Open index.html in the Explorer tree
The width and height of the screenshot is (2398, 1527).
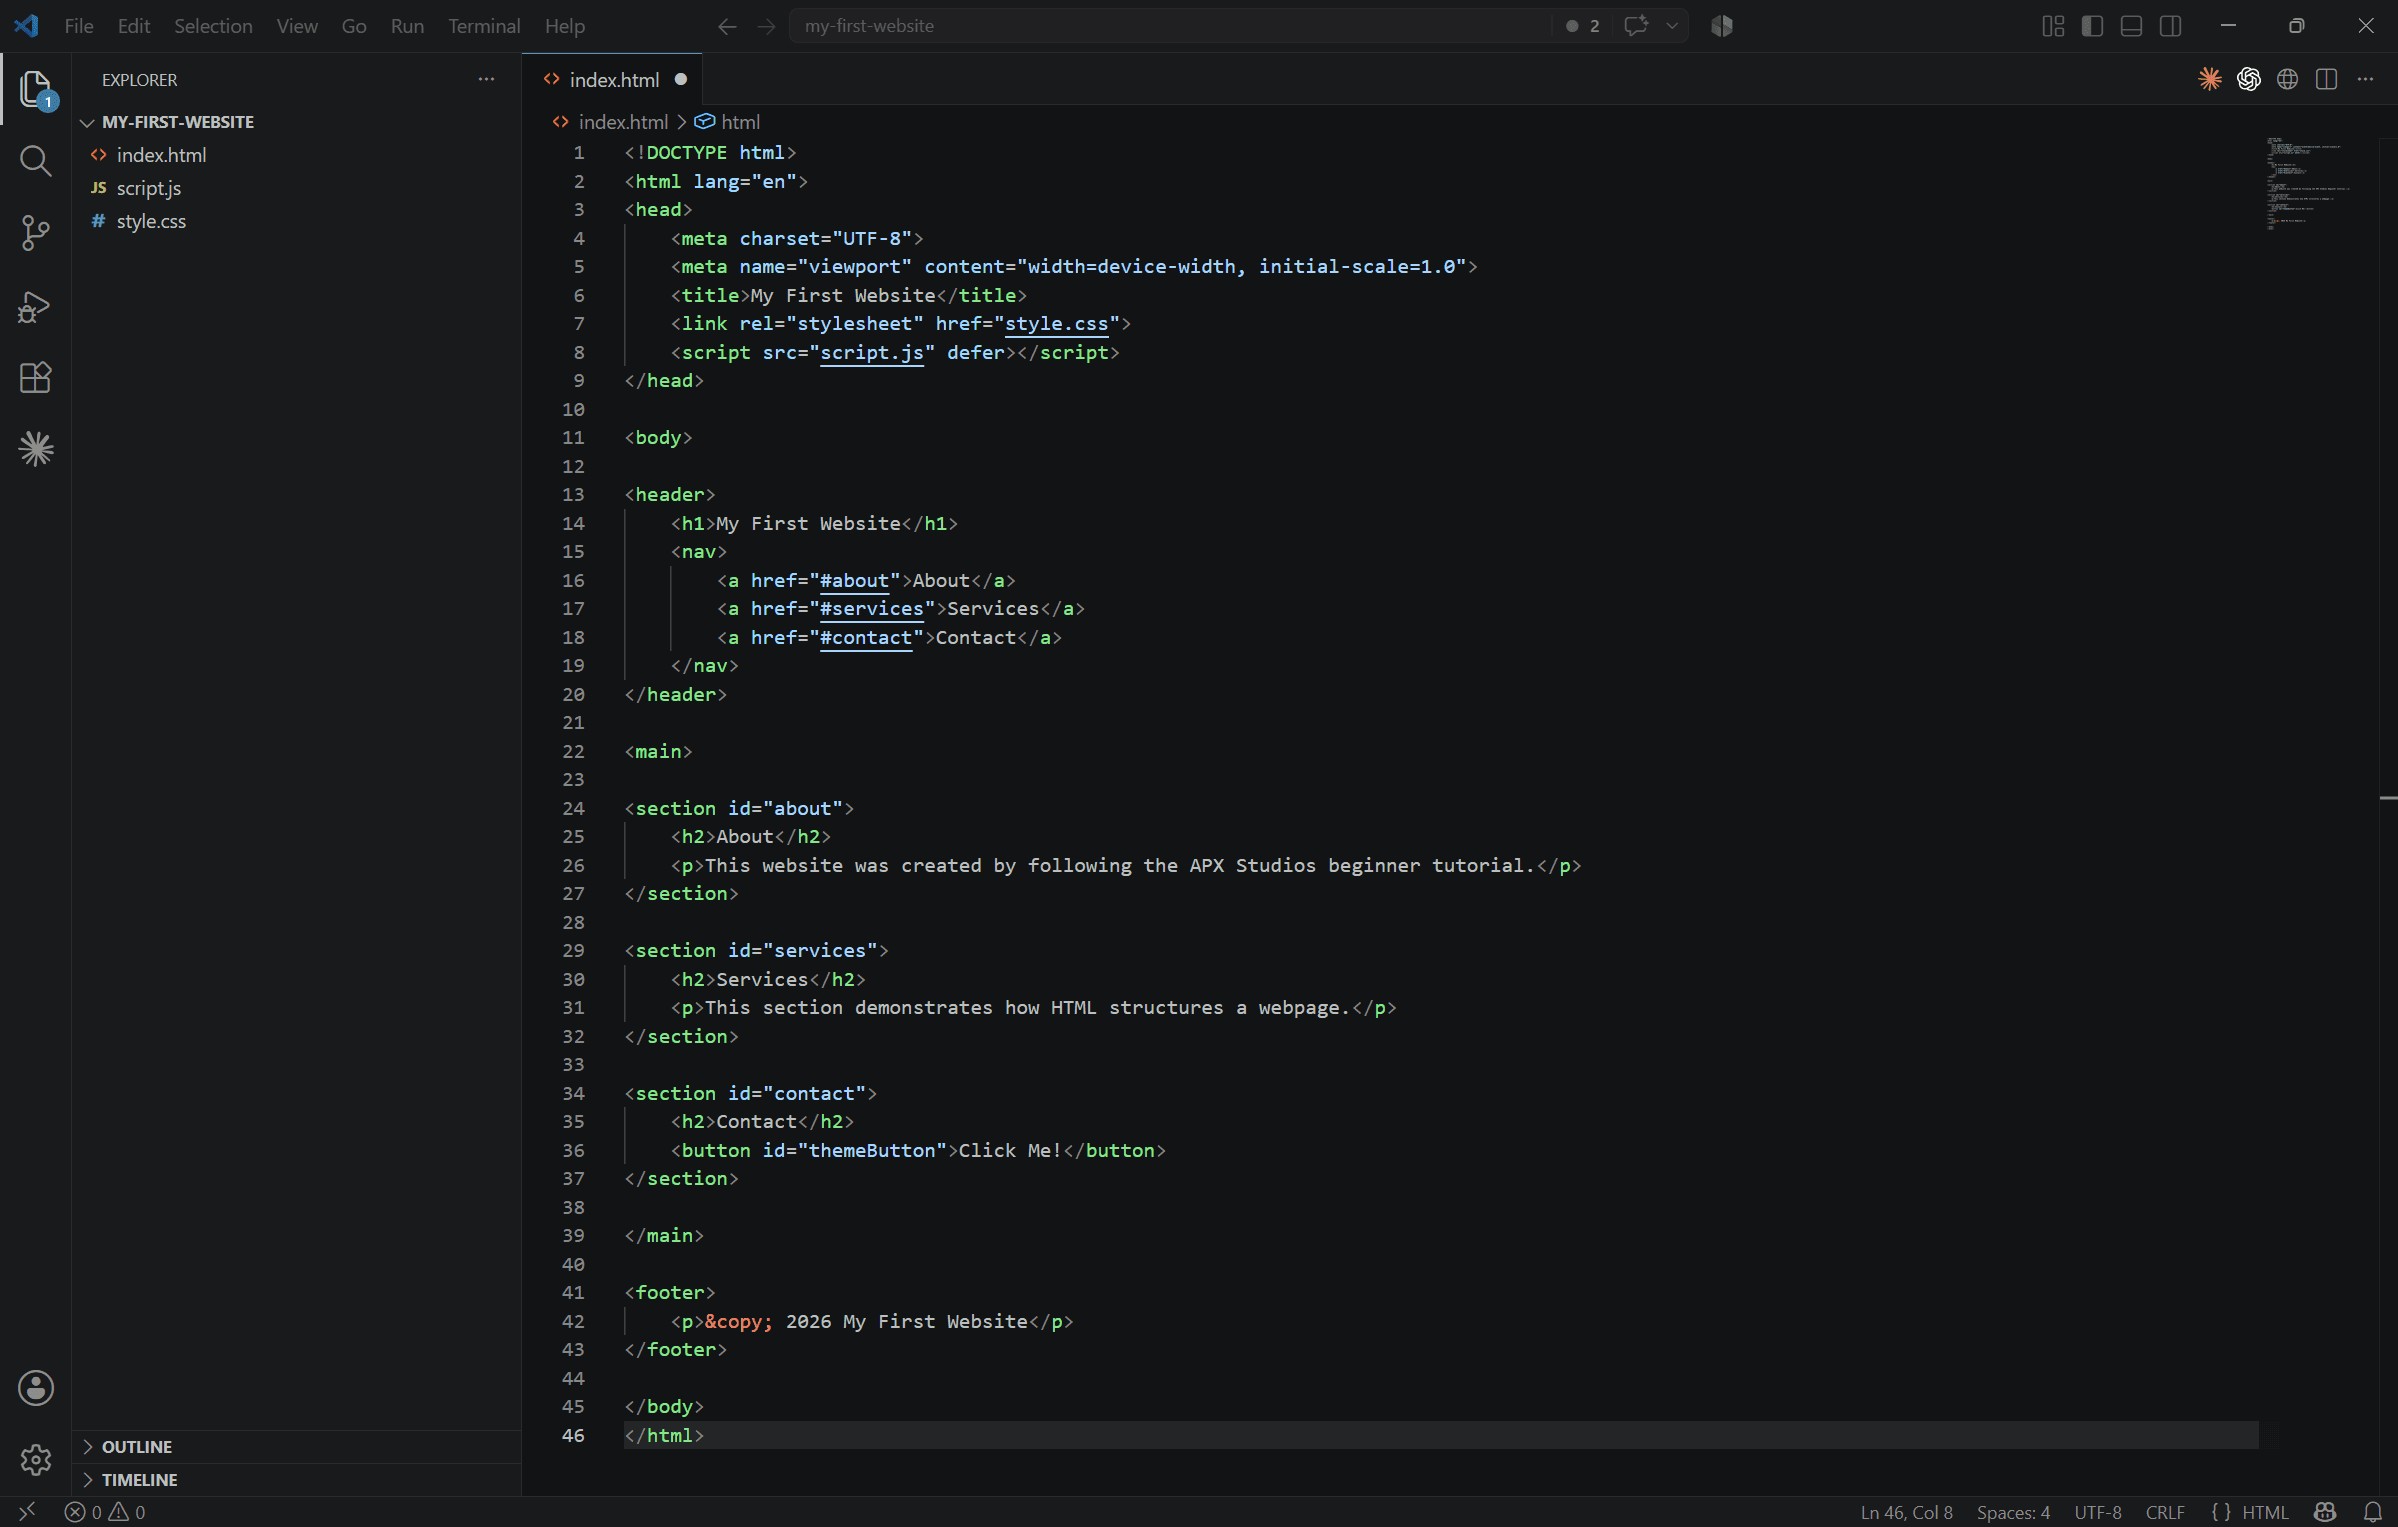[296, 155]
